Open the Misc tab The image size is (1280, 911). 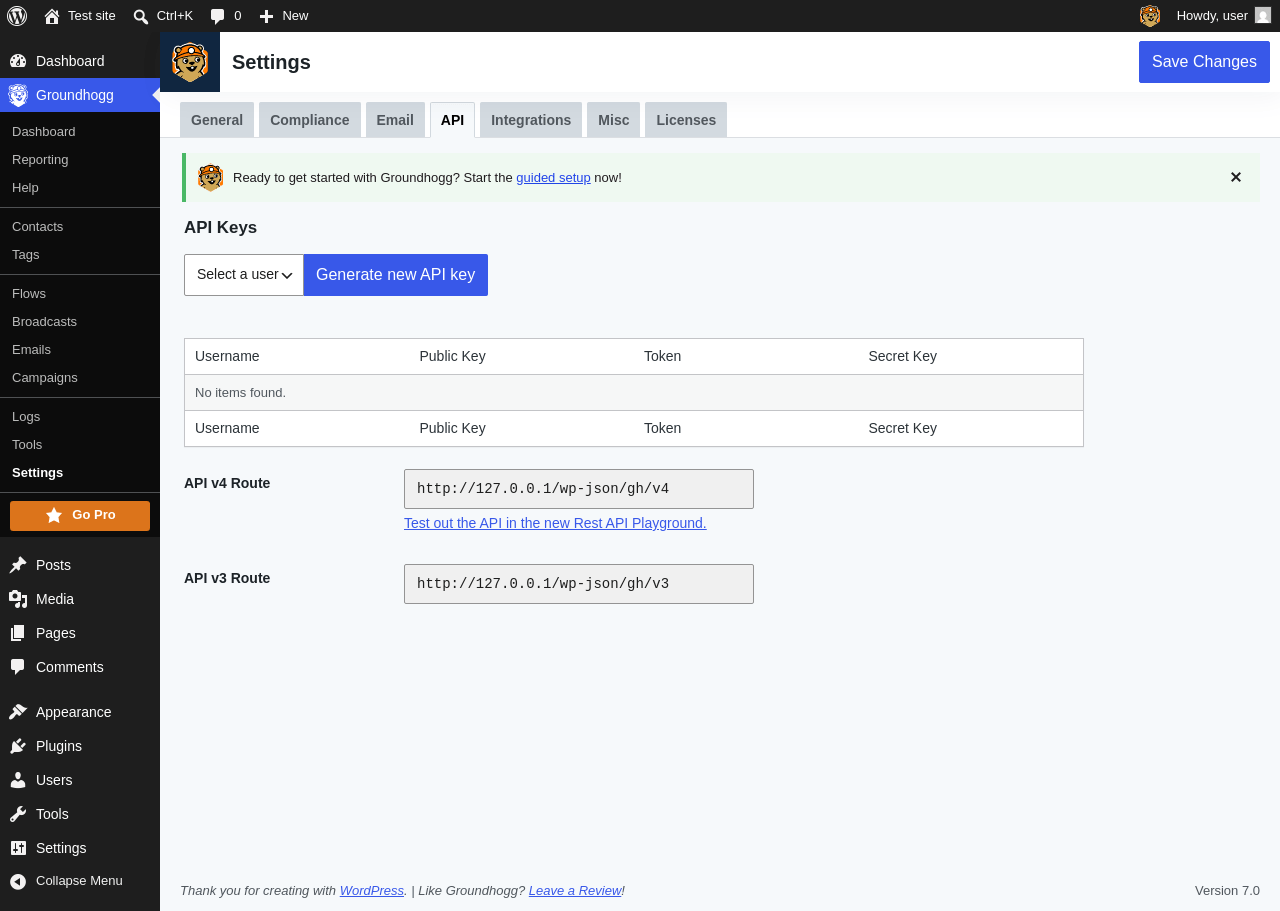click(614, 120)
